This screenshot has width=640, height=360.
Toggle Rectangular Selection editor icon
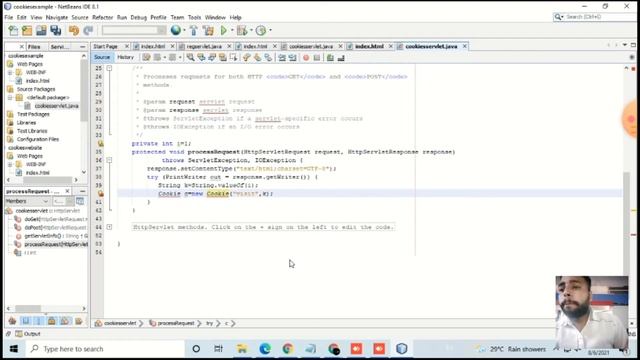[x=233, y=58]
